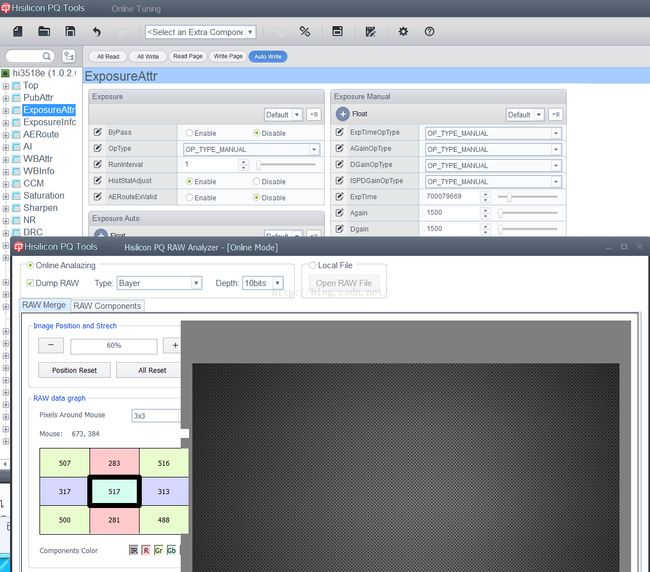Viewport: 650px width, 572px height.
Task: Open the ISPDGainOpType dropdown
Action: (x=493, y=182)
